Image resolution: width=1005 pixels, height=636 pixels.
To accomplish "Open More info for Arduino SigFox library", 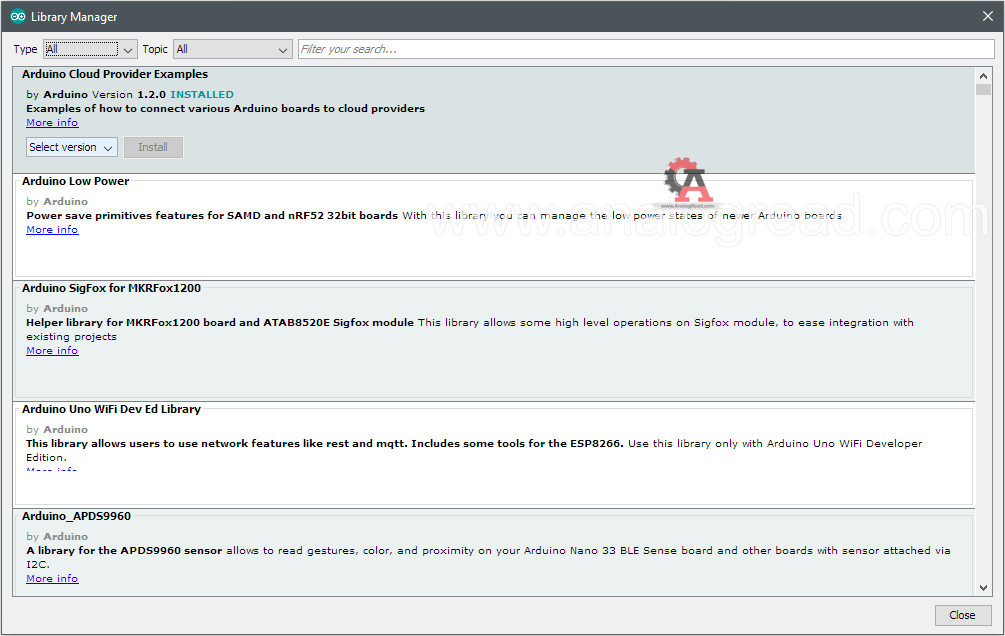I will [x=52, y=351].
